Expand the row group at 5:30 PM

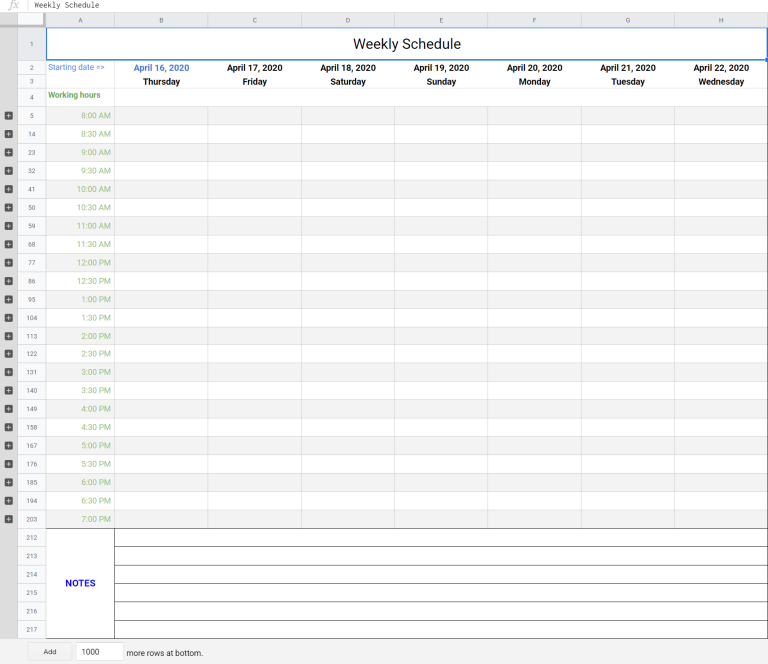pos(9,464)
